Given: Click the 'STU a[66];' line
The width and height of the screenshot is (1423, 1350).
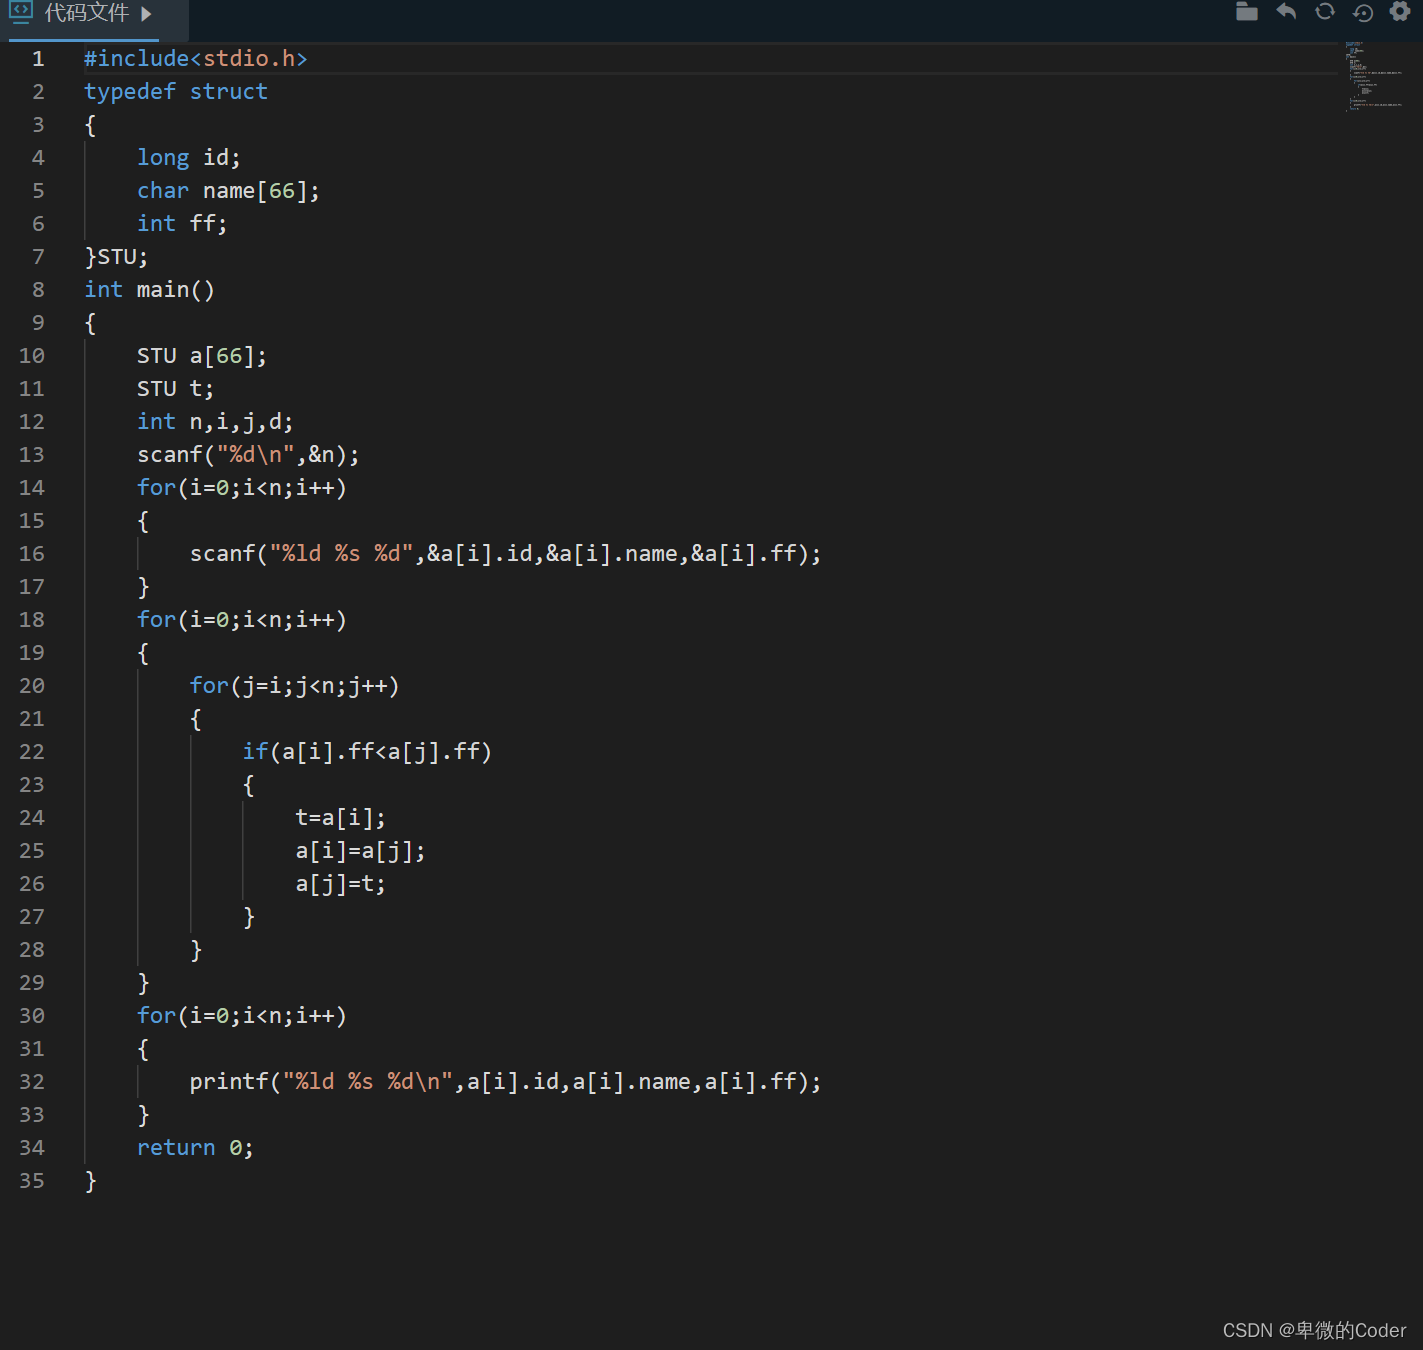Looking at the screenshot, I should [x=202, y=356].
